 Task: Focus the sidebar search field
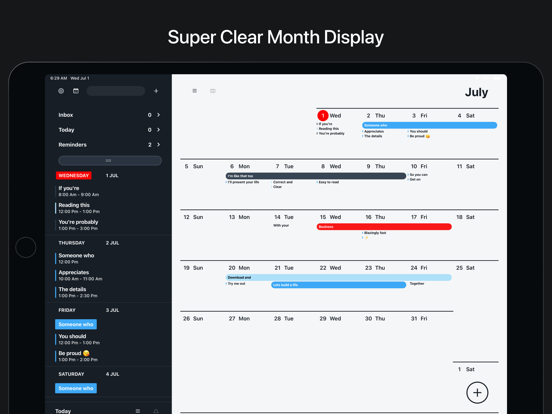116,91
